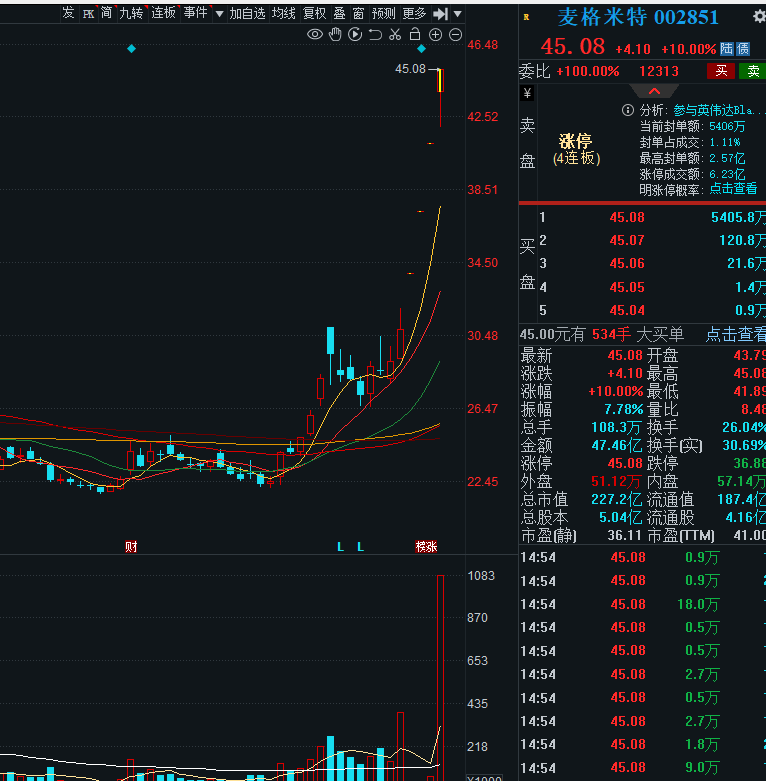This screenshot has height=781, width=766.
Task: Select the scissors cut tool
Action: tap(395, 35)
